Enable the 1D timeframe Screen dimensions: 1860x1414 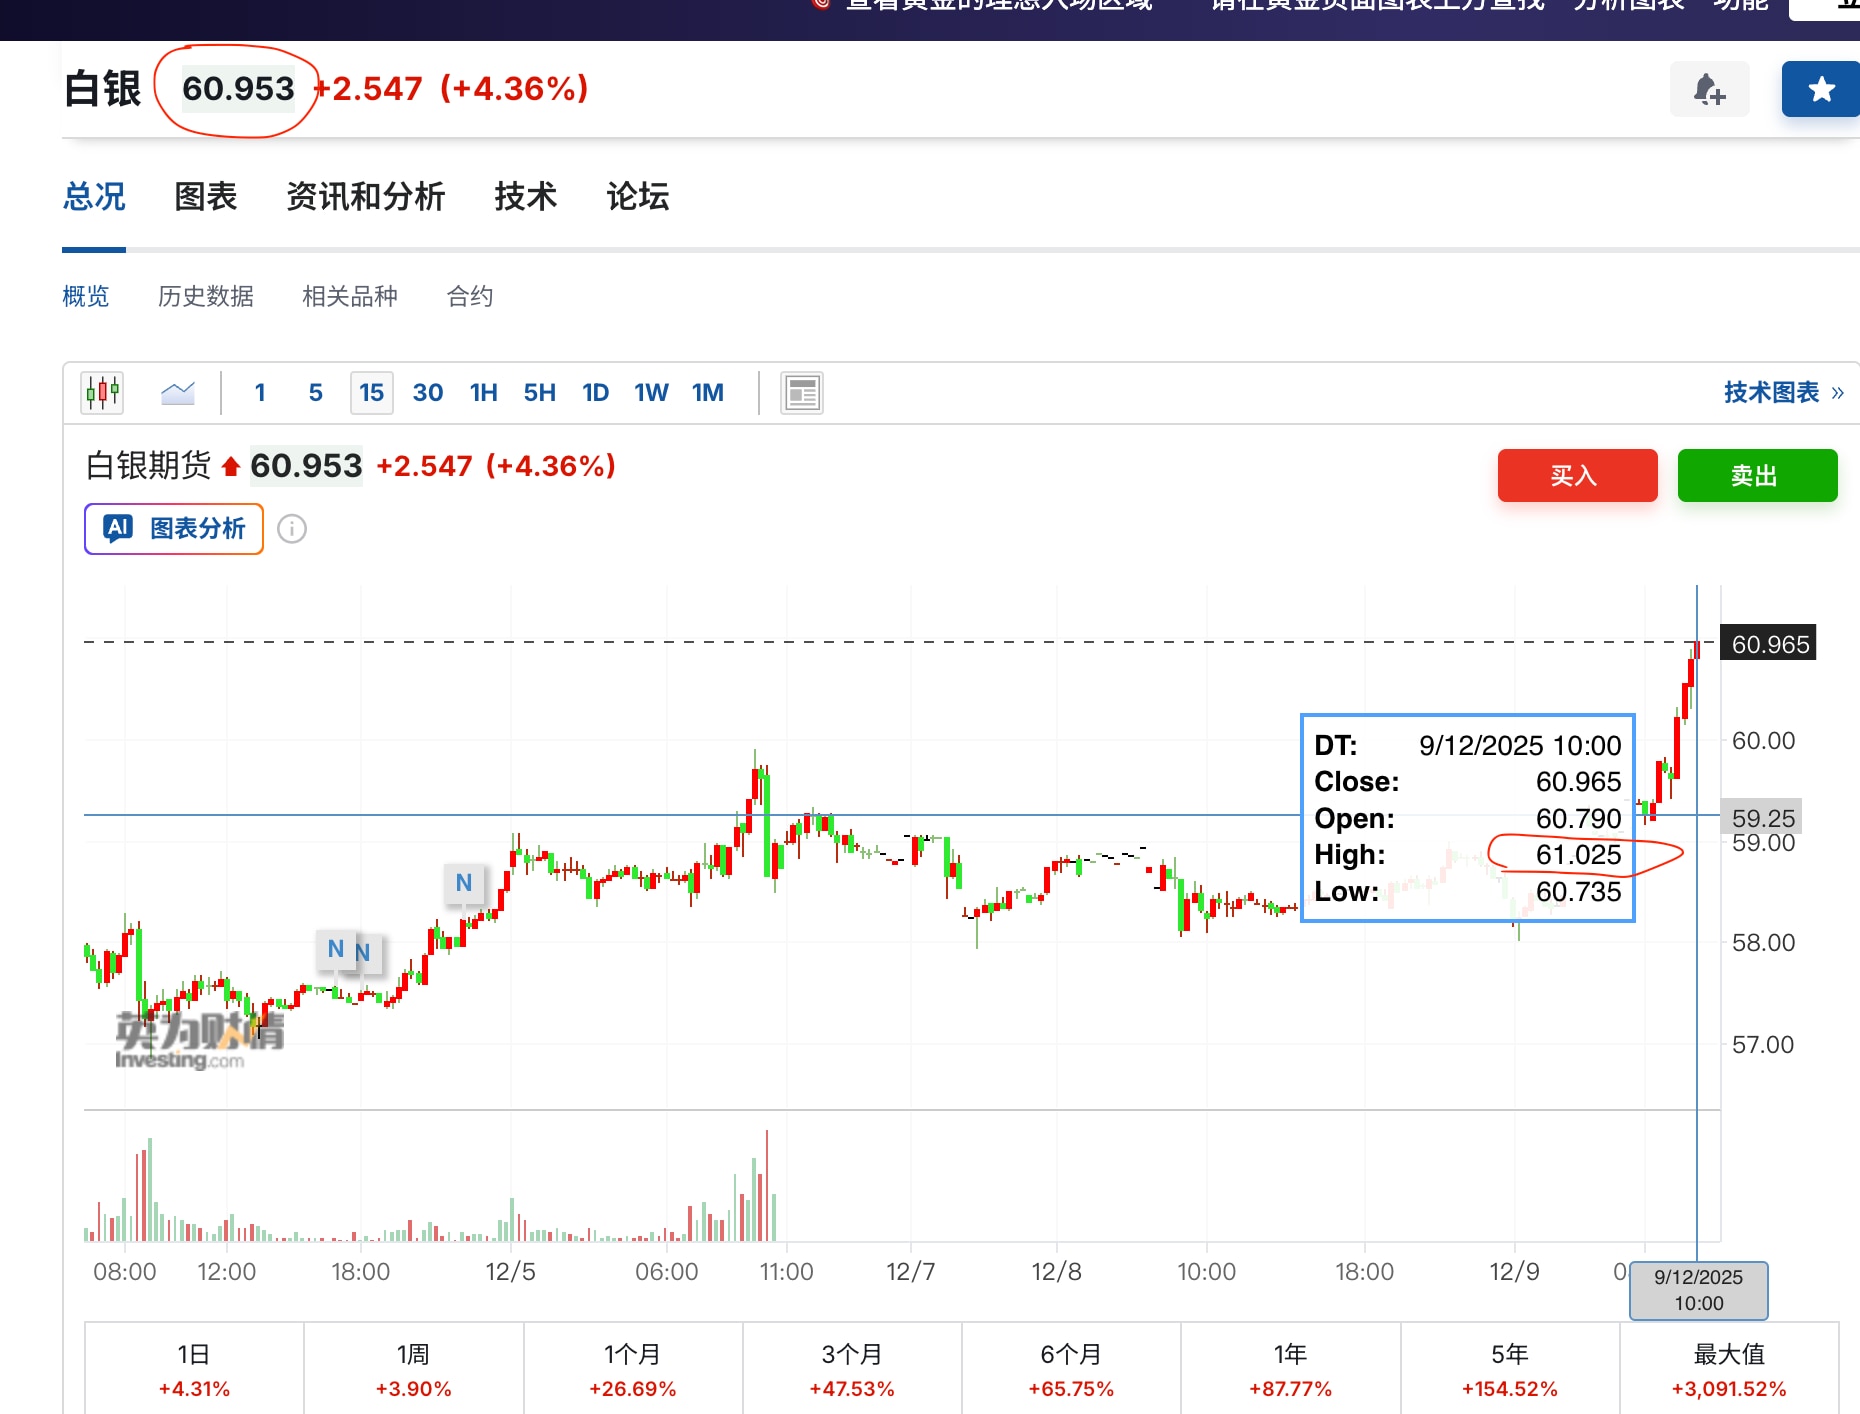pyautogui.click(x=594, y=392)
